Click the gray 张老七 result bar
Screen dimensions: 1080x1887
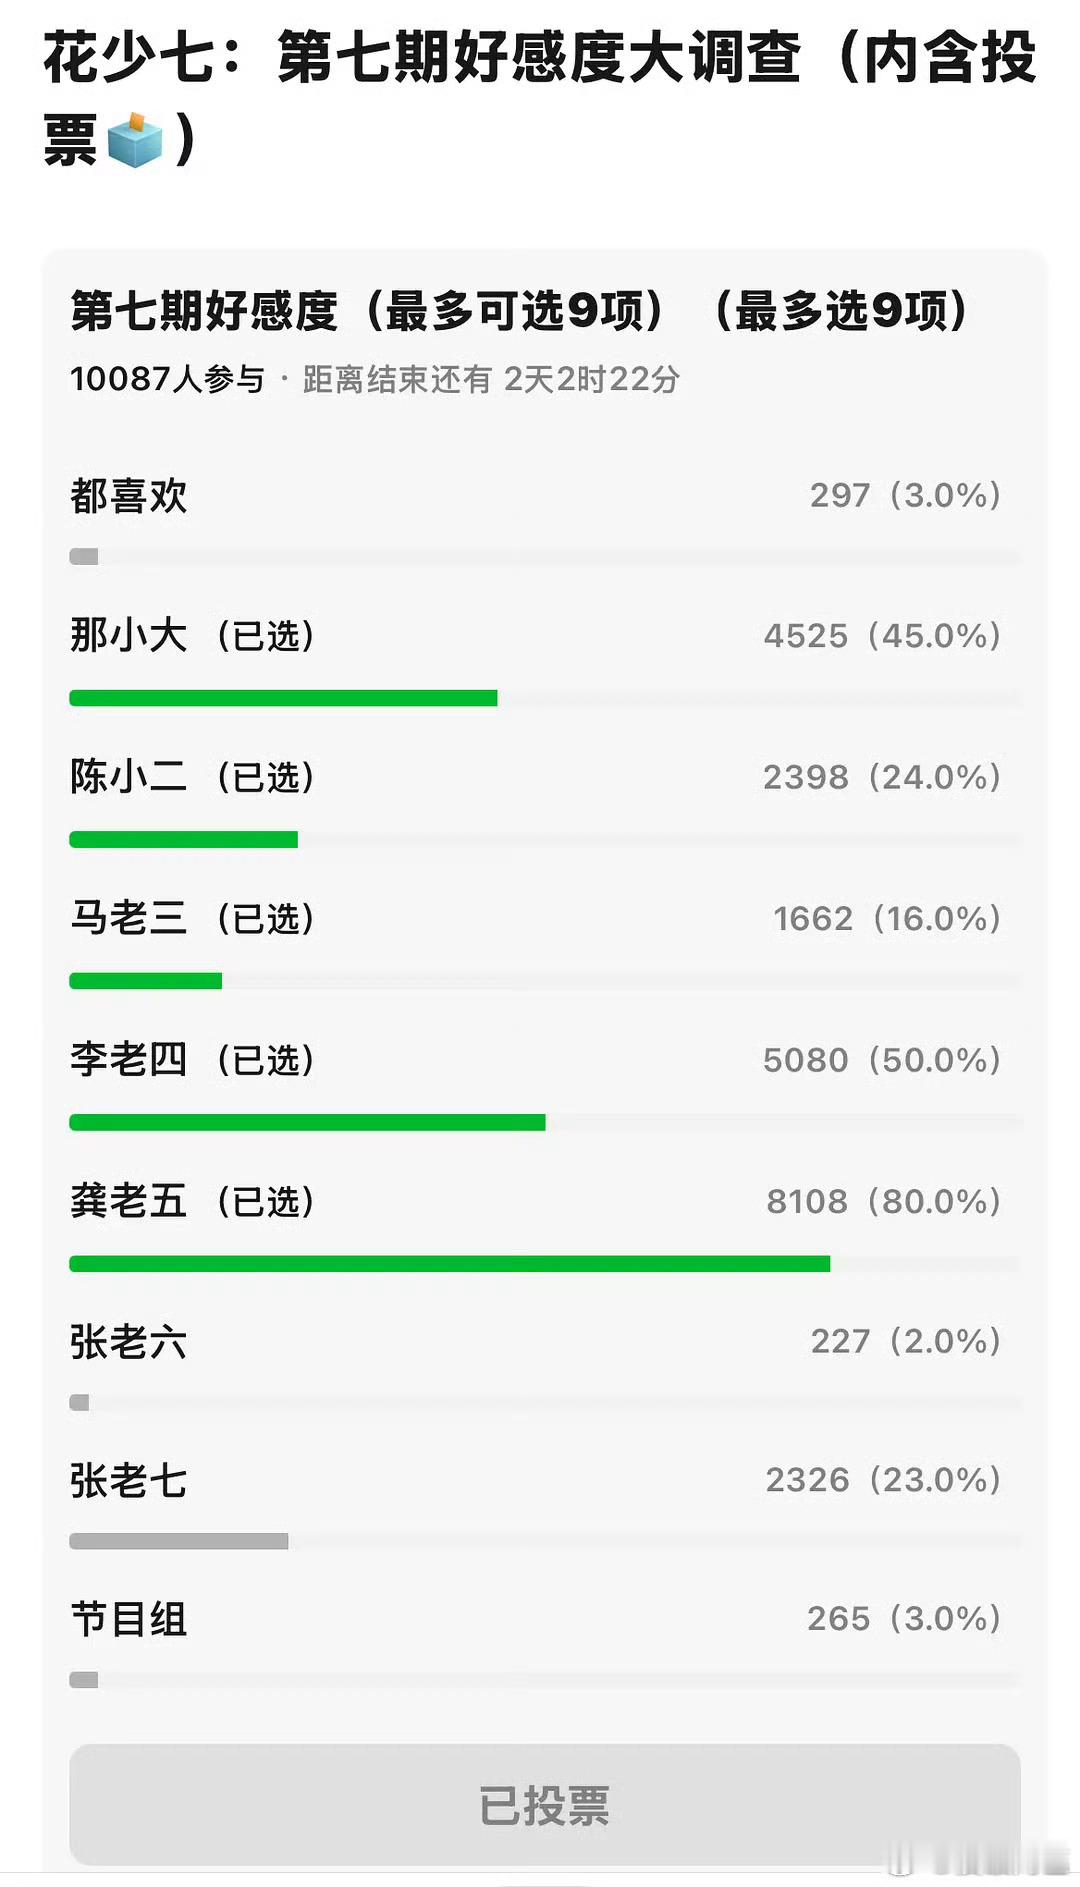coord(179,1541)
